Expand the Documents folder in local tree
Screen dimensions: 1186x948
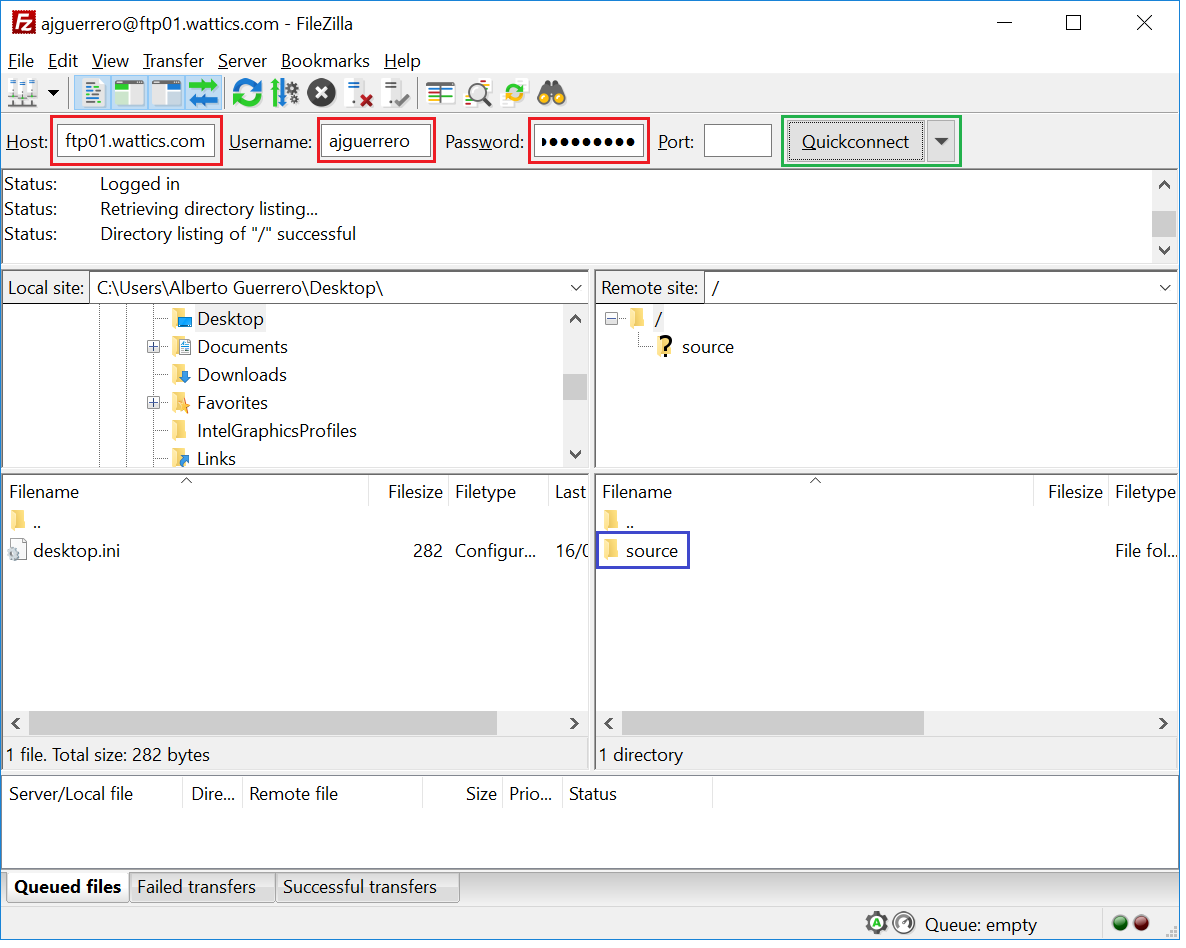154,347
